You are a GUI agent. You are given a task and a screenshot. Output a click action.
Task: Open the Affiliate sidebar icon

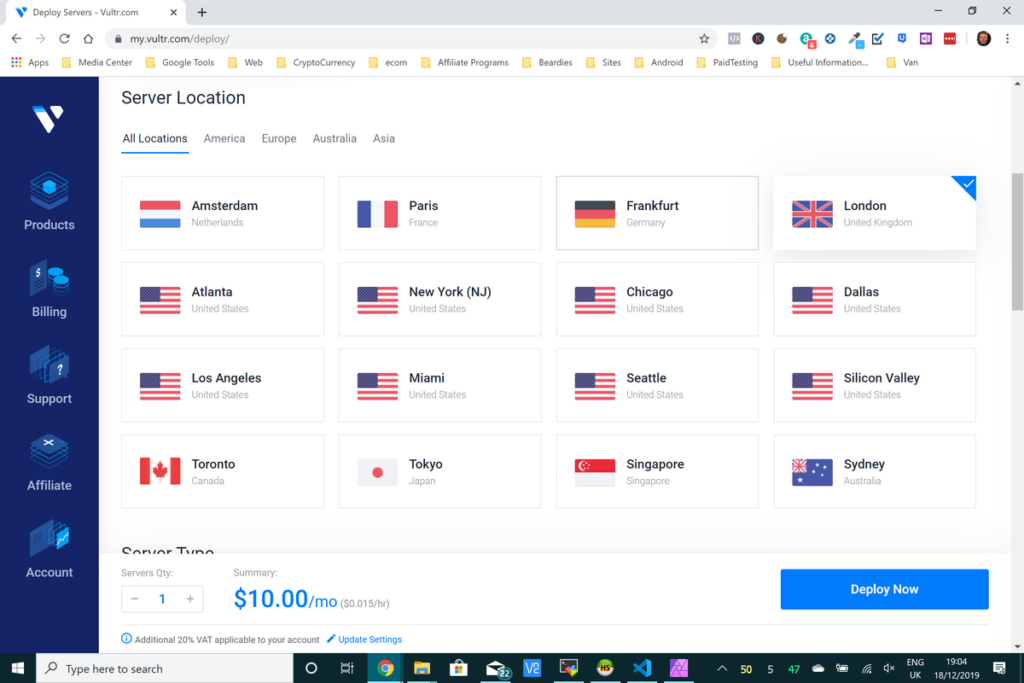49,451
